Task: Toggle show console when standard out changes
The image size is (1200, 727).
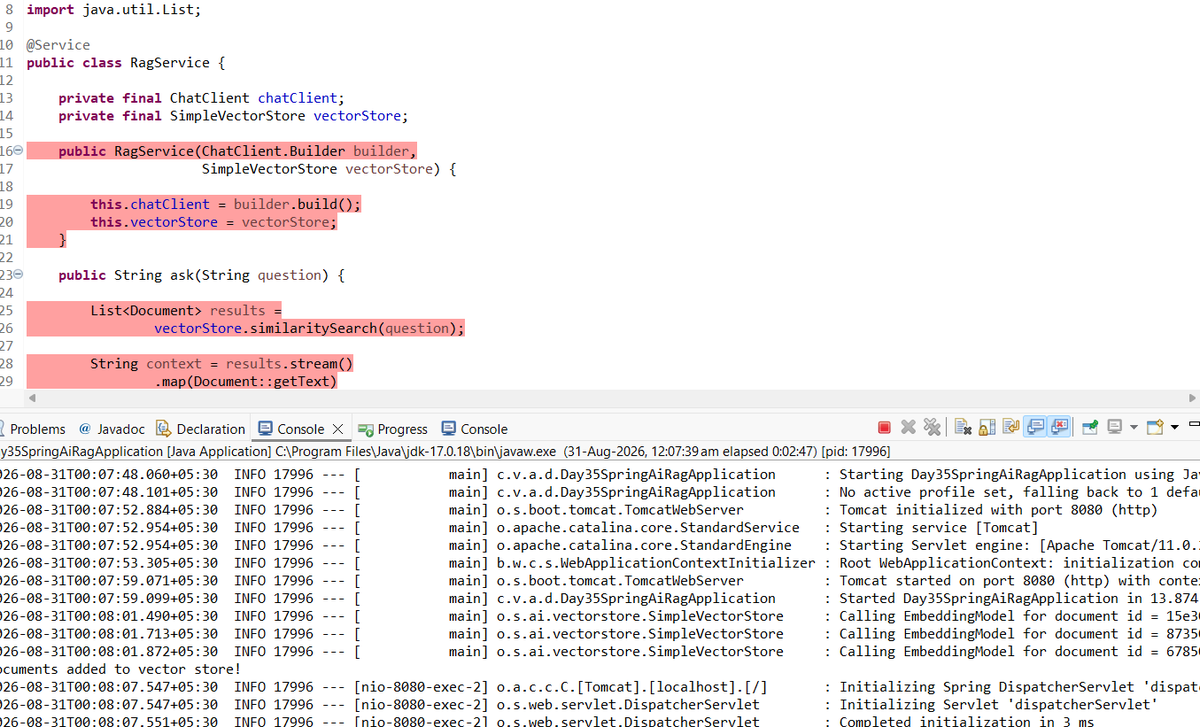Action: [x=1035, y=428]
